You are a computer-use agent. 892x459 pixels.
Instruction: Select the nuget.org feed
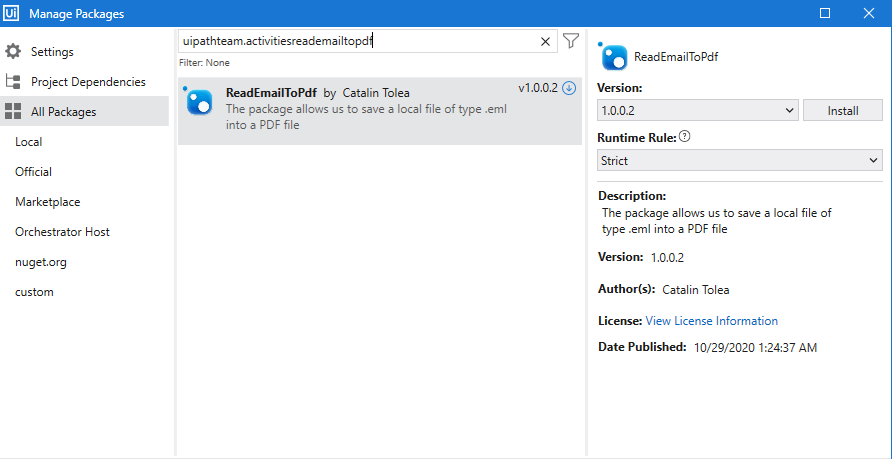coord(41,262)
